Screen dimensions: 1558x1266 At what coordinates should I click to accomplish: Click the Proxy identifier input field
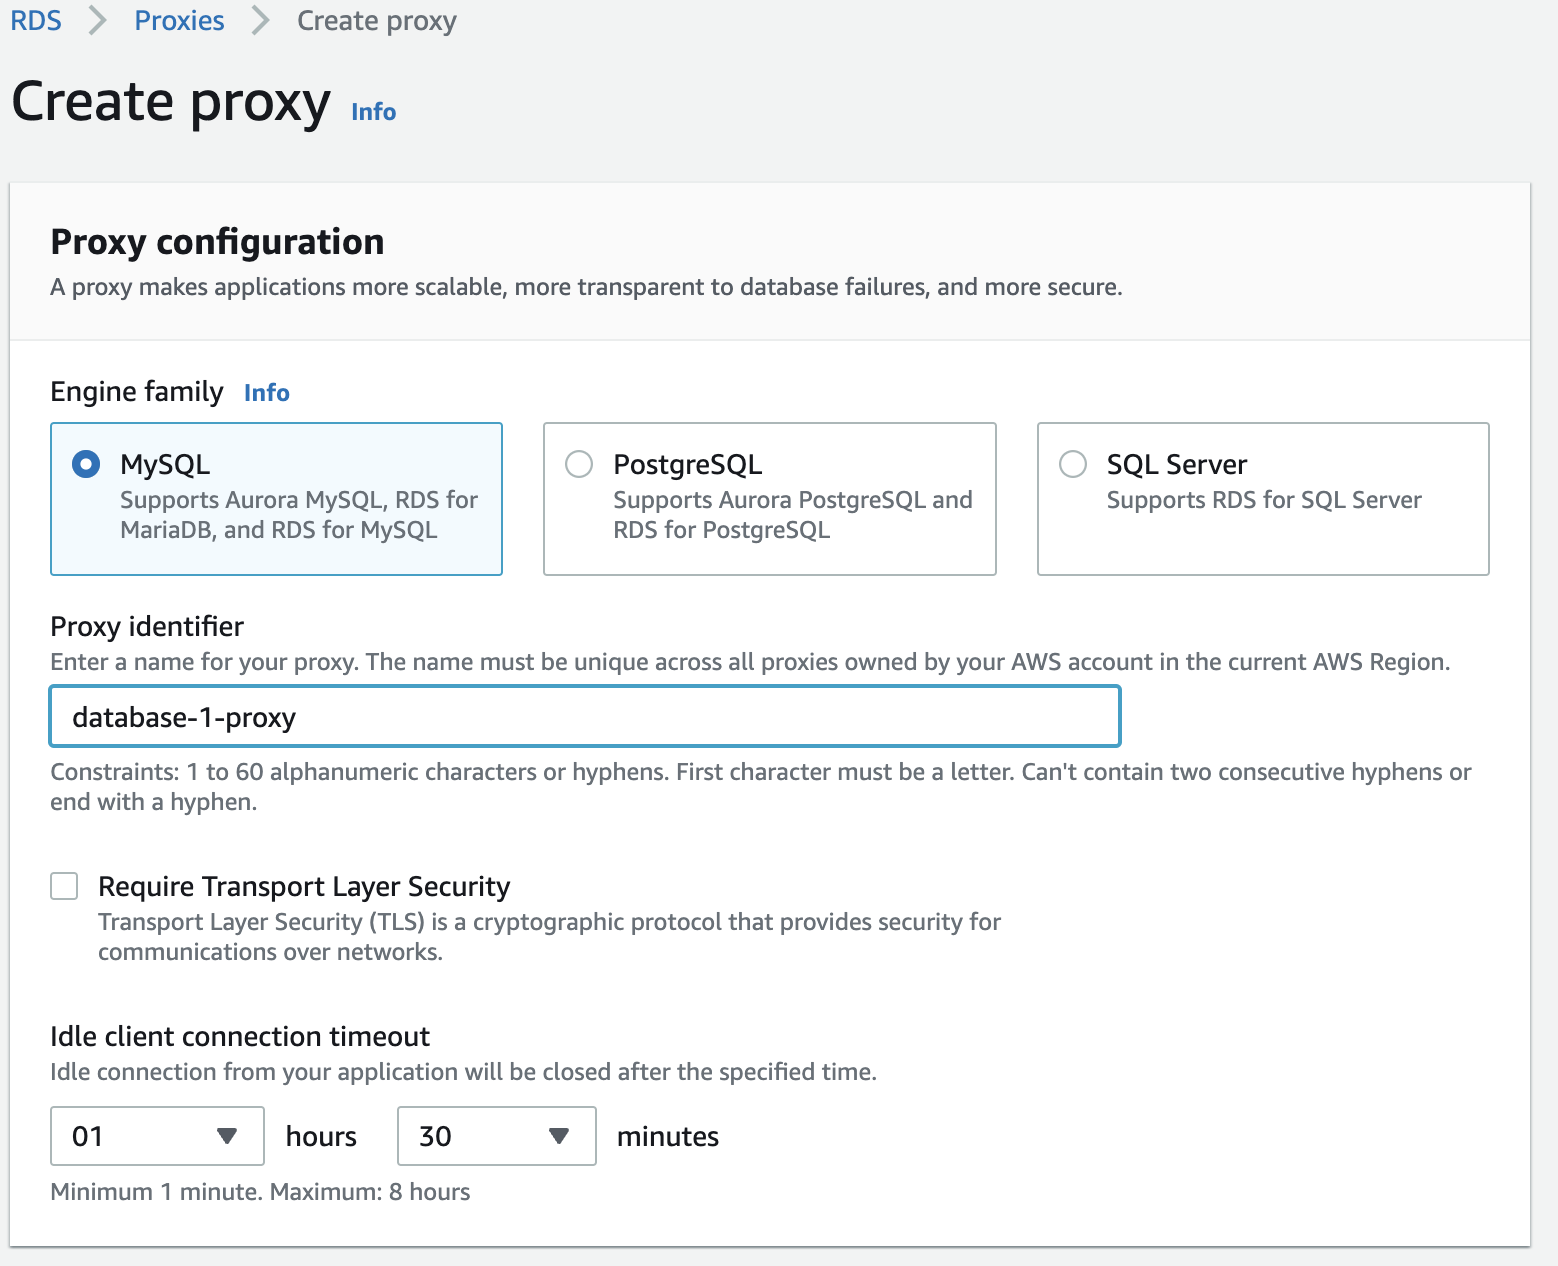(x=585, y=716)
